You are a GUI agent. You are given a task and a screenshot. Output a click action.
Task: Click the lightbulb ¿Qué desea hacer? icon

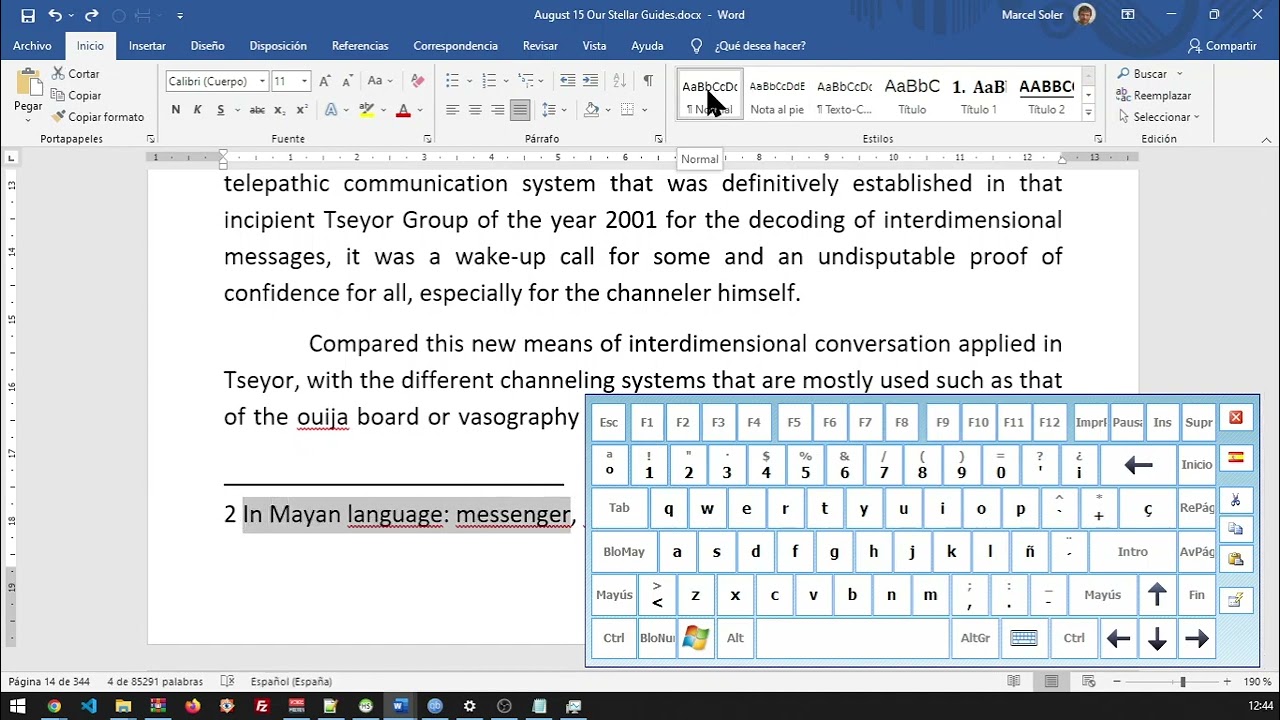pos(697,46)
